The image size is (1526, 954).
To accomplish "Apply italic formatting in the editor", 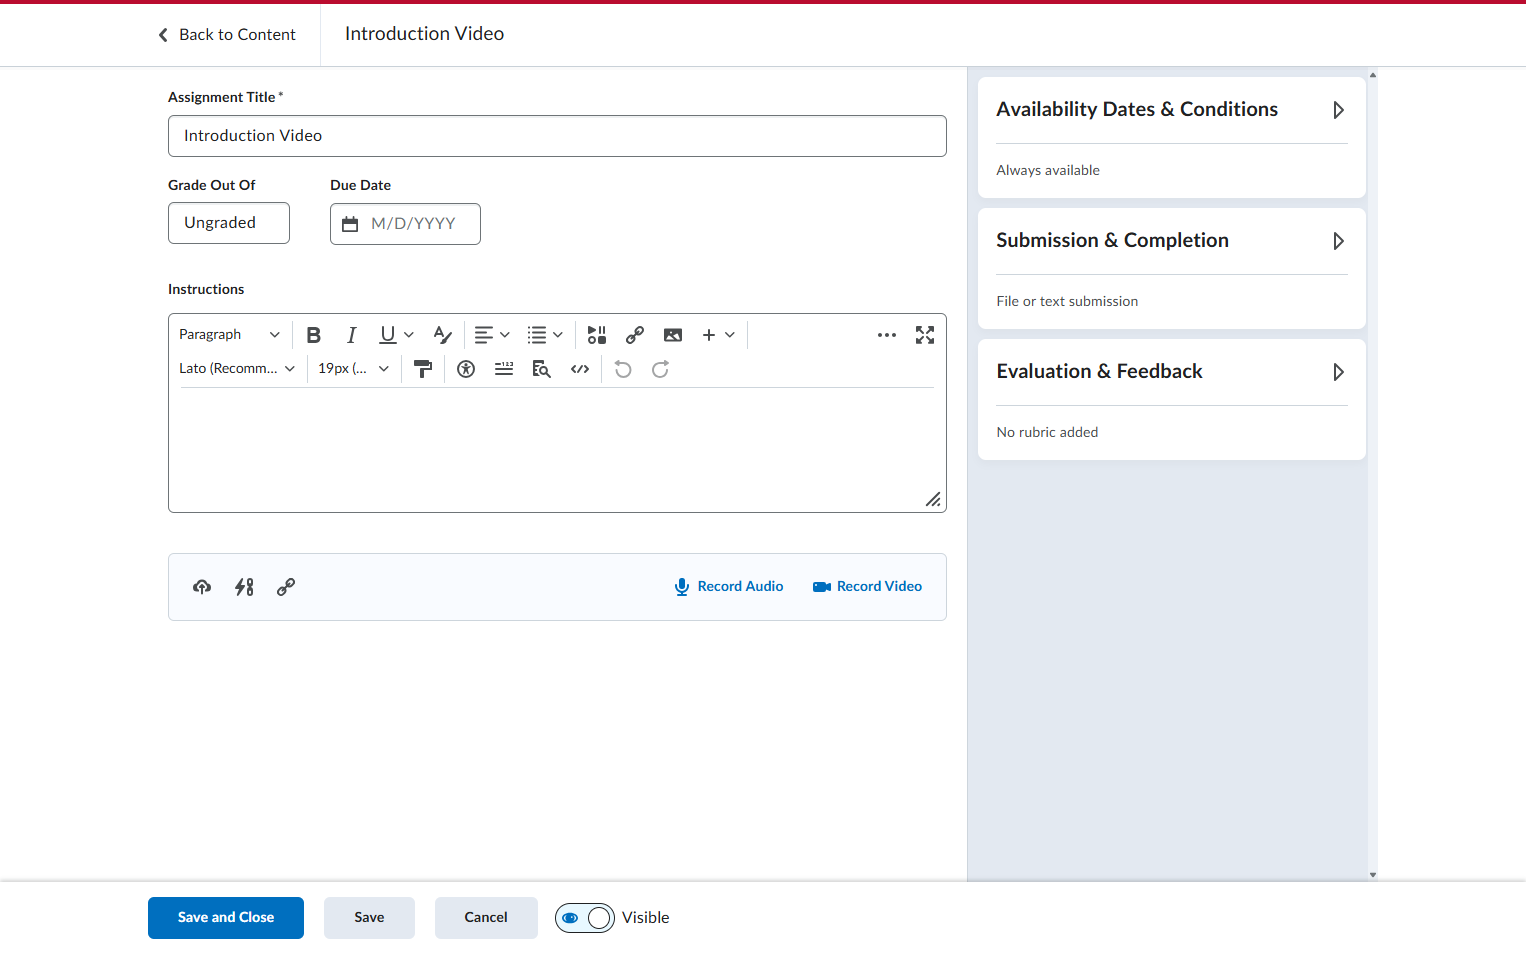I will coord(351,335).
